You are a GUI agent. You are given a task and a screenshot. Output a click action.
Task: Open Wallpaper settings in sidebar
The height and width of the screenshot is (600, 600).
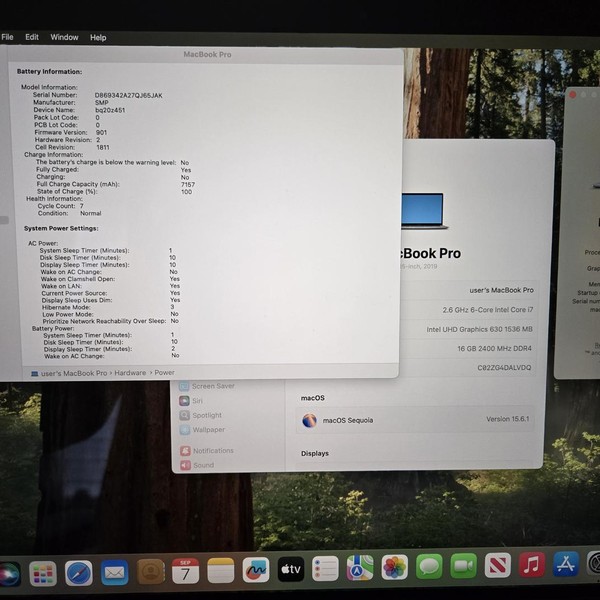click(202, 430)
